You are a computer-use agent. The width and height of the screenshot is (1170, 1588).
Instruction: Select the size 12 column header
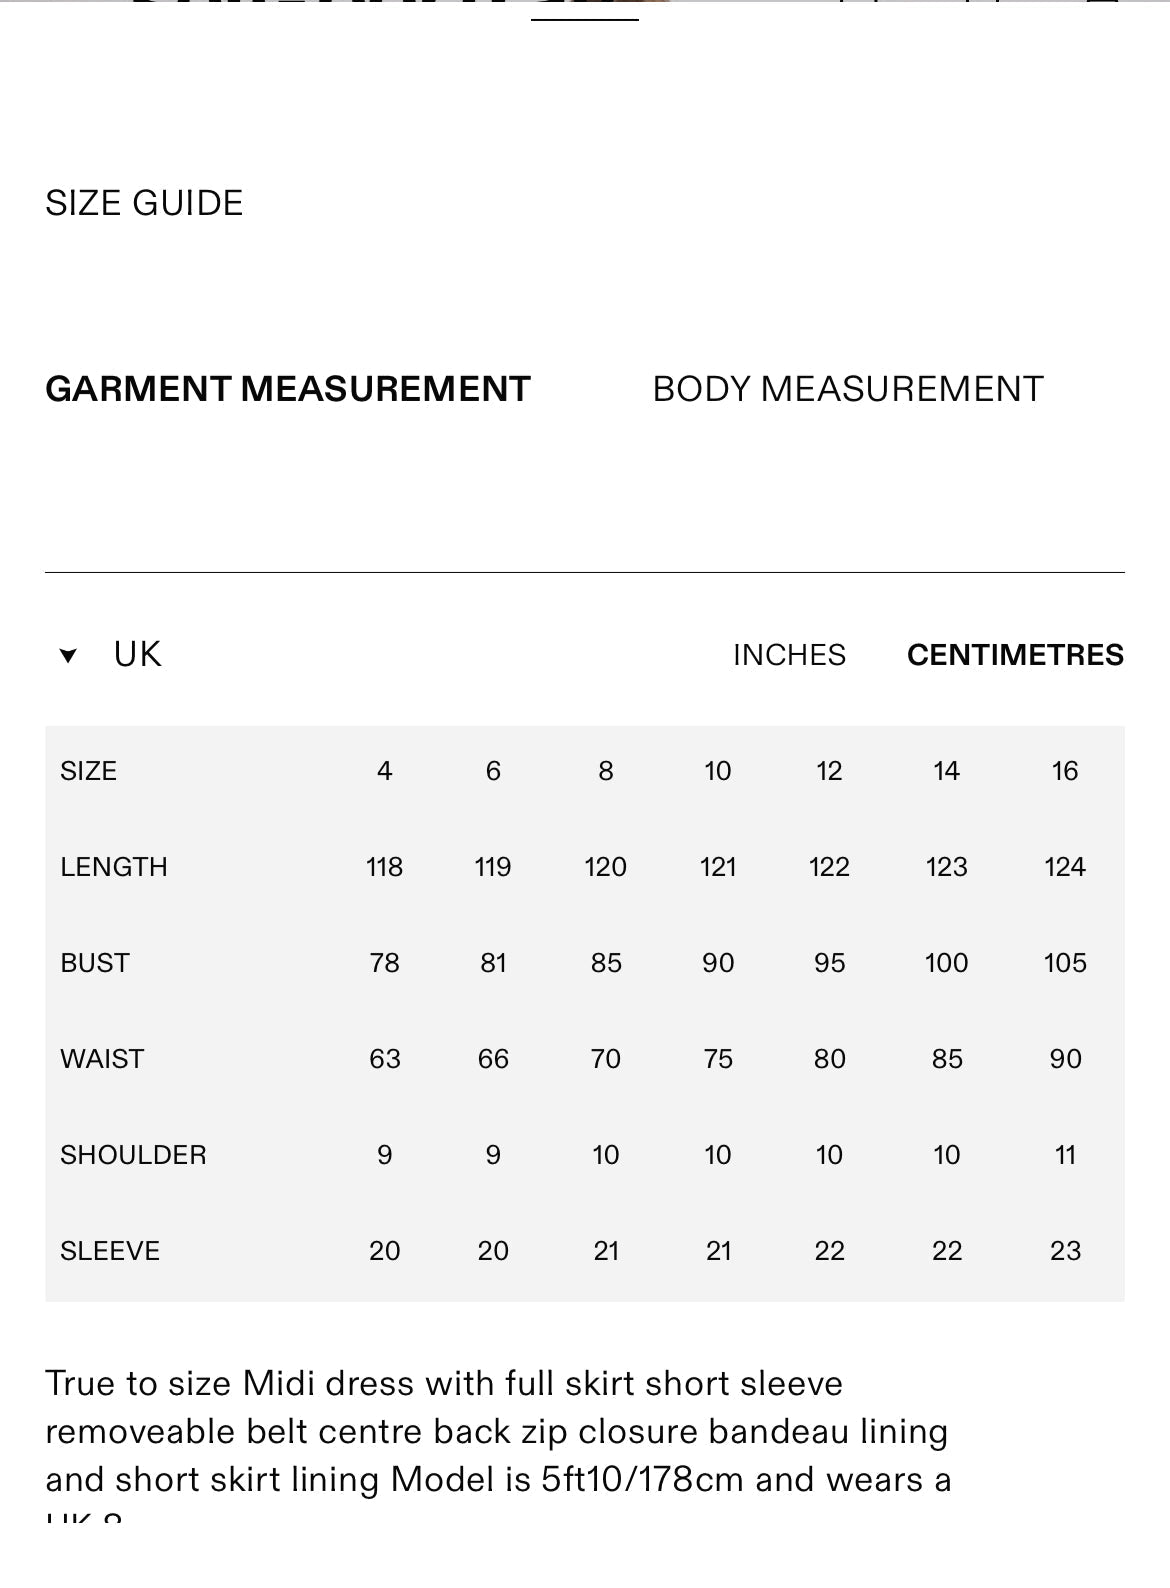829,771
